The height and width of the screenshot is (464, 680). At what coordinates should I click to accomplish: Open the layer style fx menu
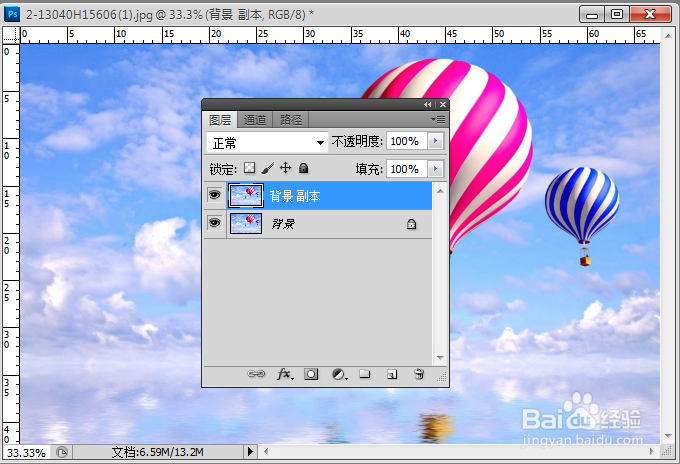tap(285, 374)
